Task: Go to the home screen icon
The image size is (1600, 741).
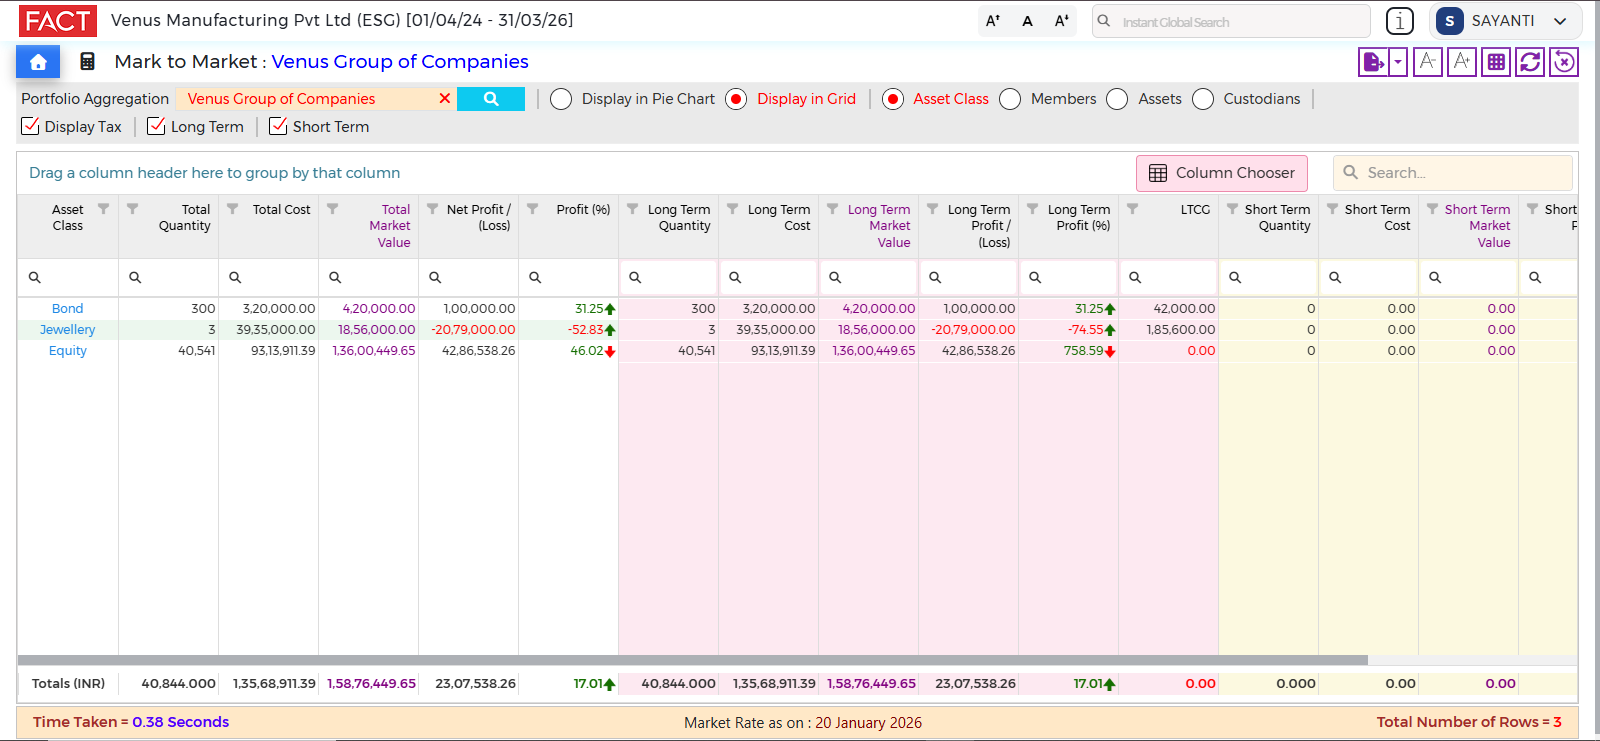Action: 38,62
